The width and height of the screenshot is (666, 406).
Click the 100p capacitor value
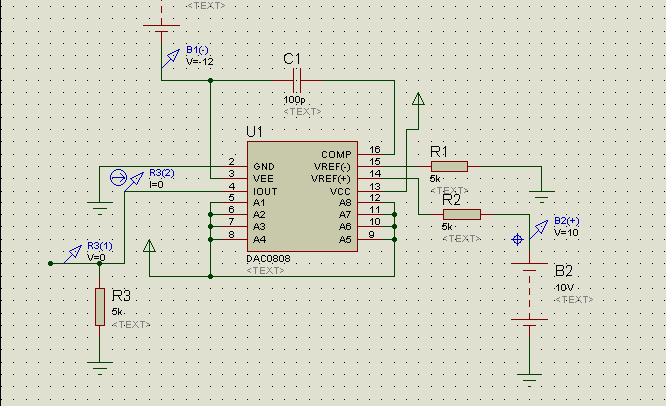point(294,100)
